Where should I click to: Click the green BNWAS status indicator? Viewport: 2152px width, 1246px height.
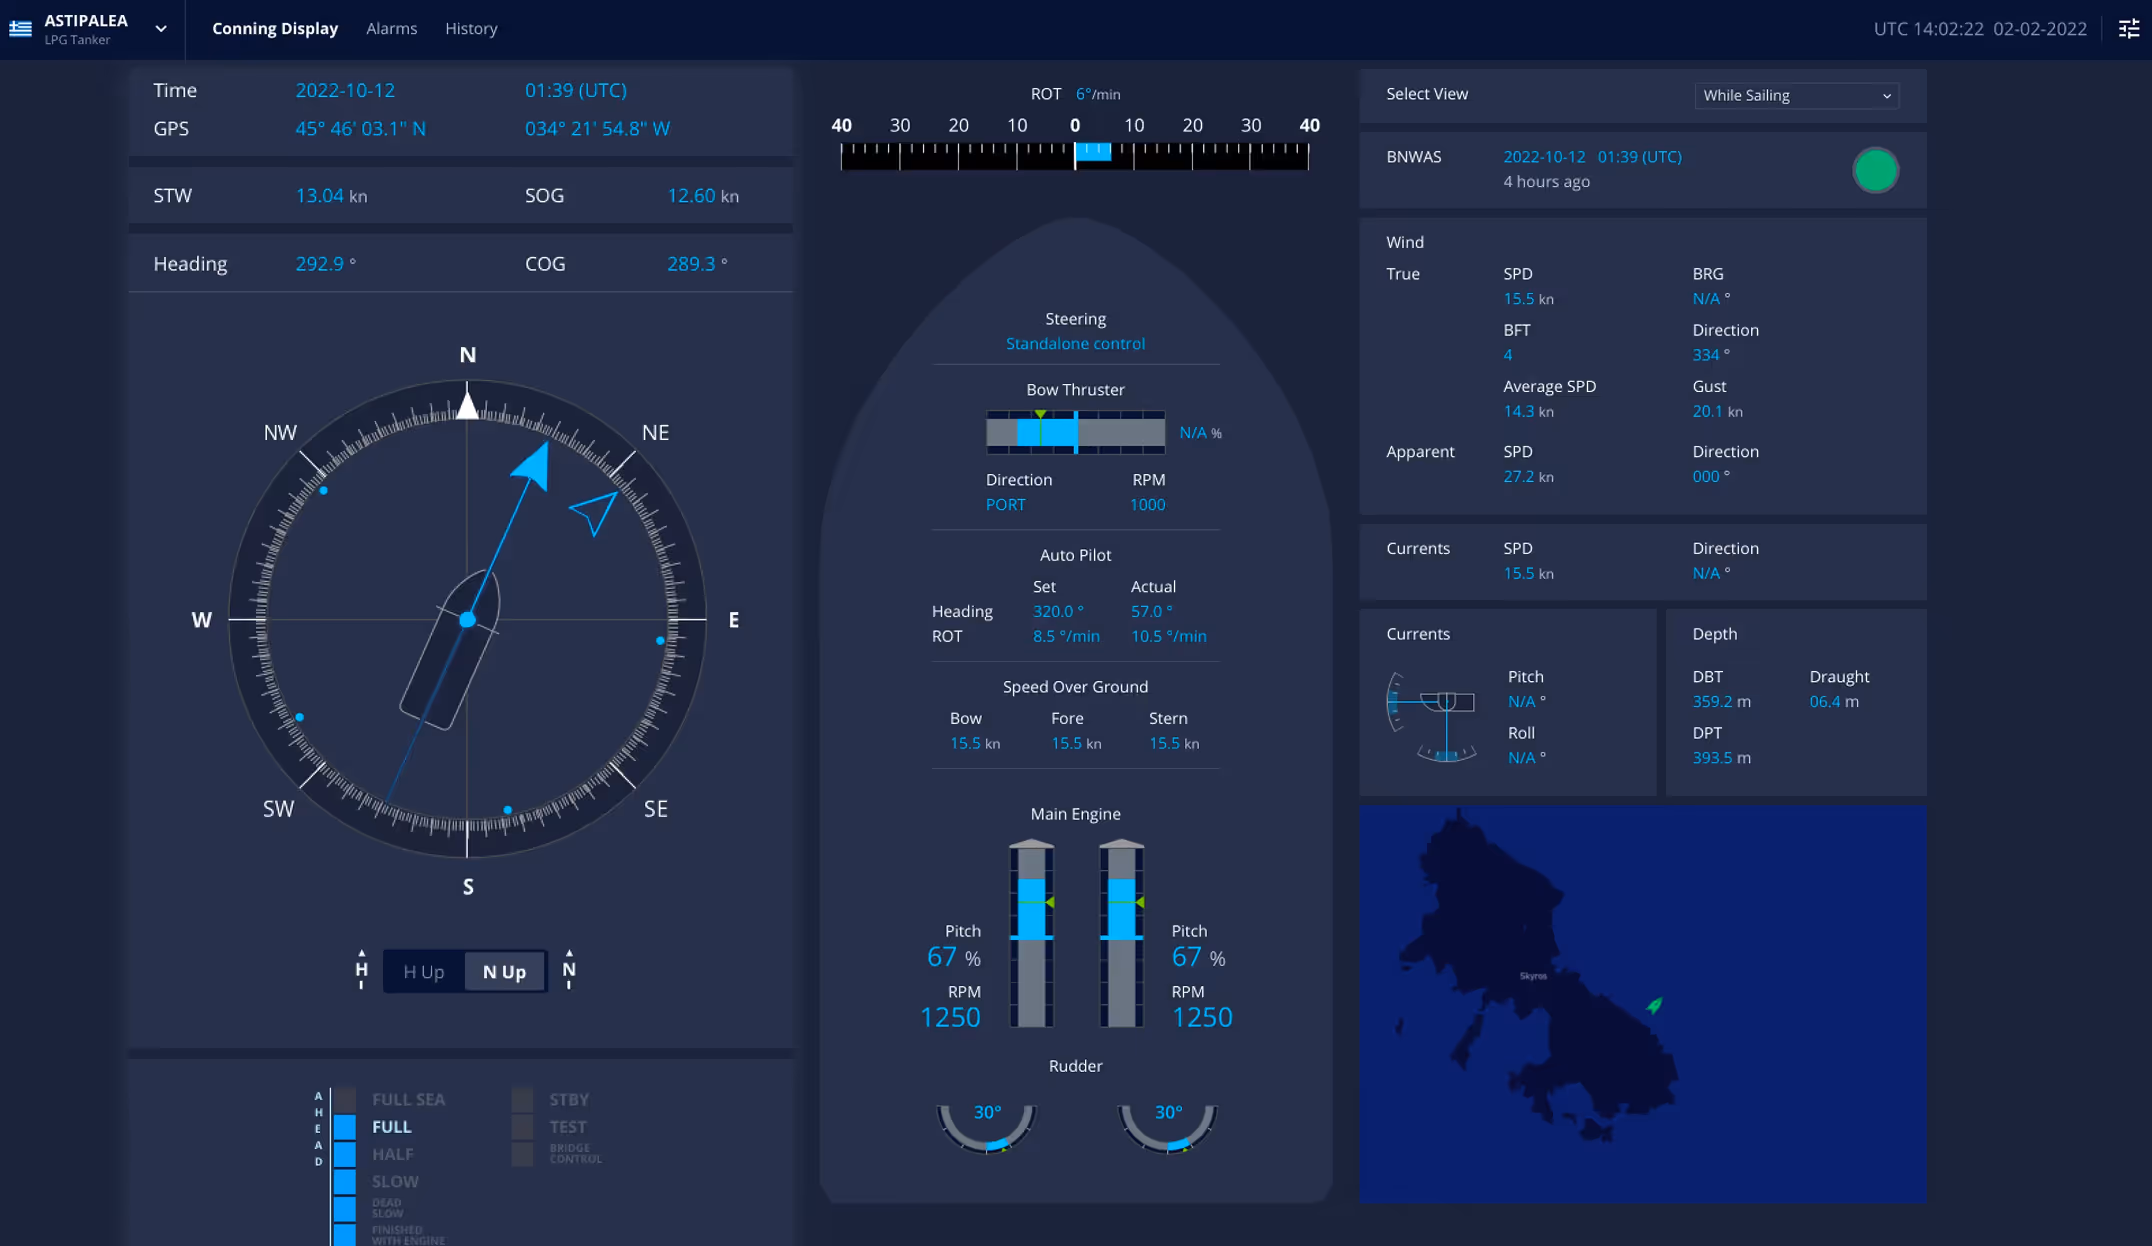(x=1876, y=170)
